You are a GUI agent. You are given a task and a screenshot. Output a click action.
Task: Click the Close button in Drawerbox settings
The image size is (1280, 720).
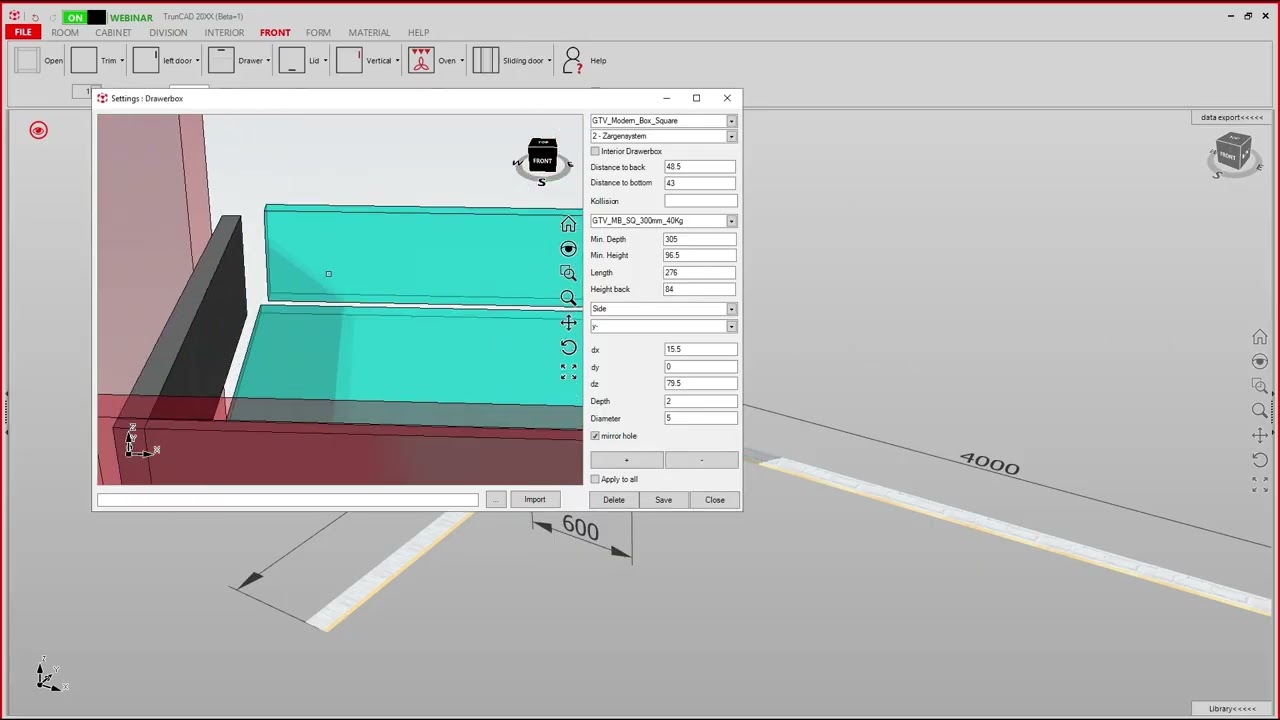[715, 500]
